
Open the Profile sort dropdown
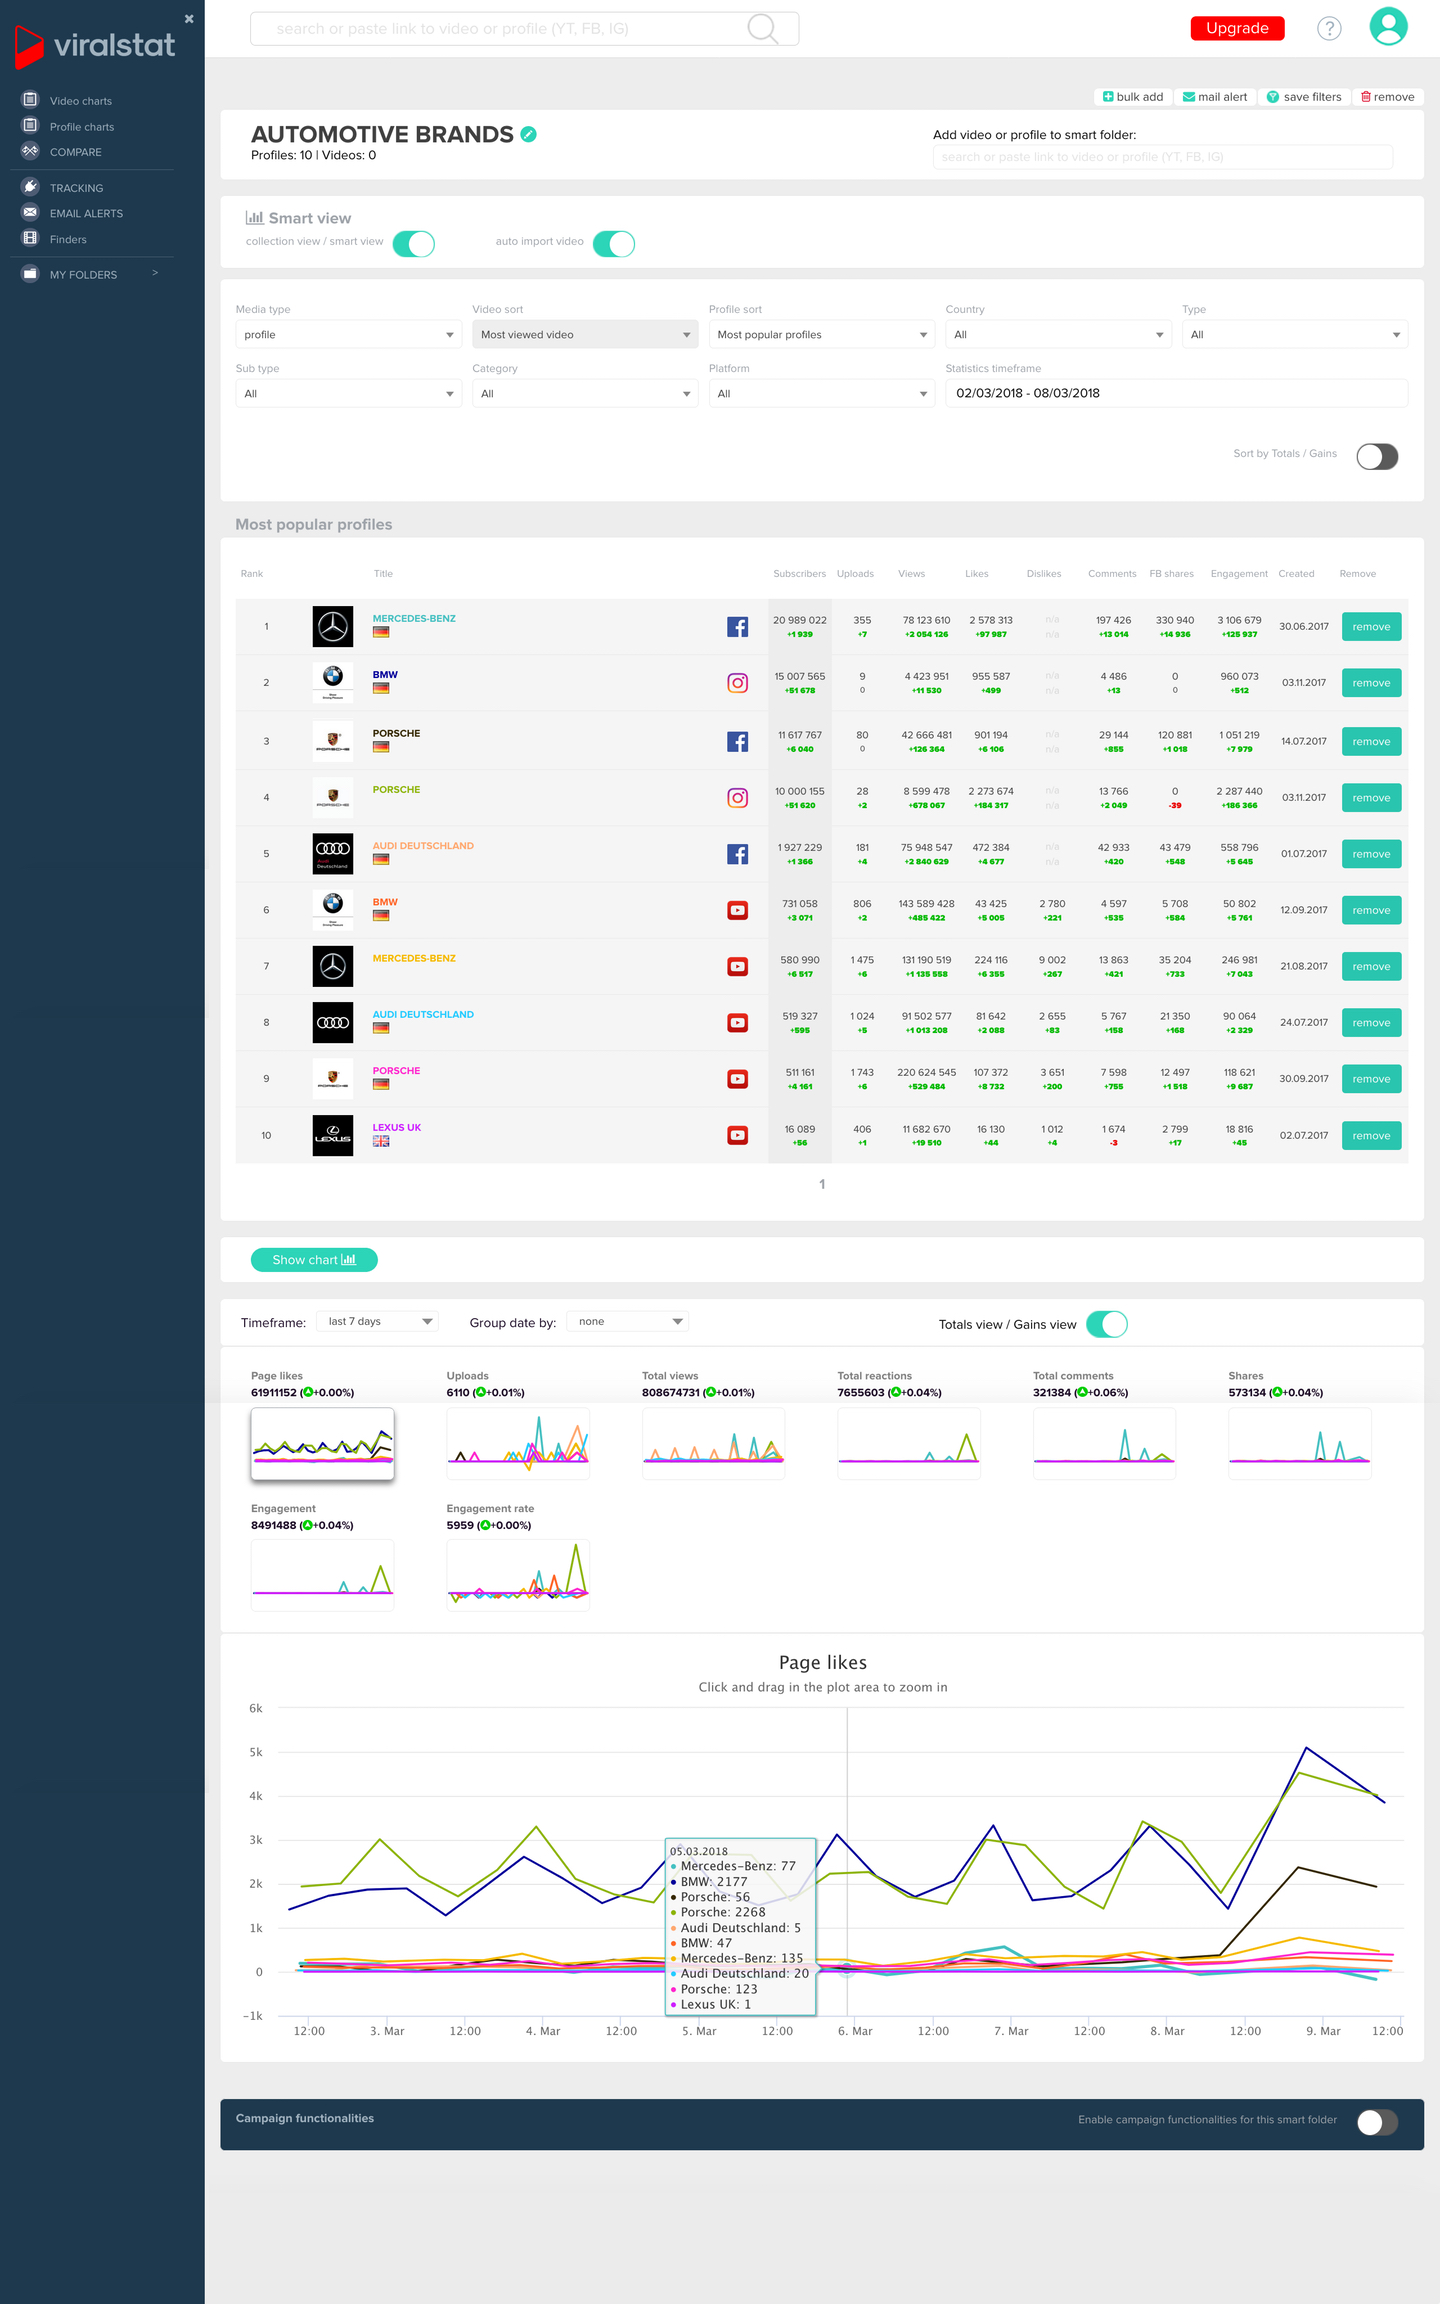pos(822,334)
